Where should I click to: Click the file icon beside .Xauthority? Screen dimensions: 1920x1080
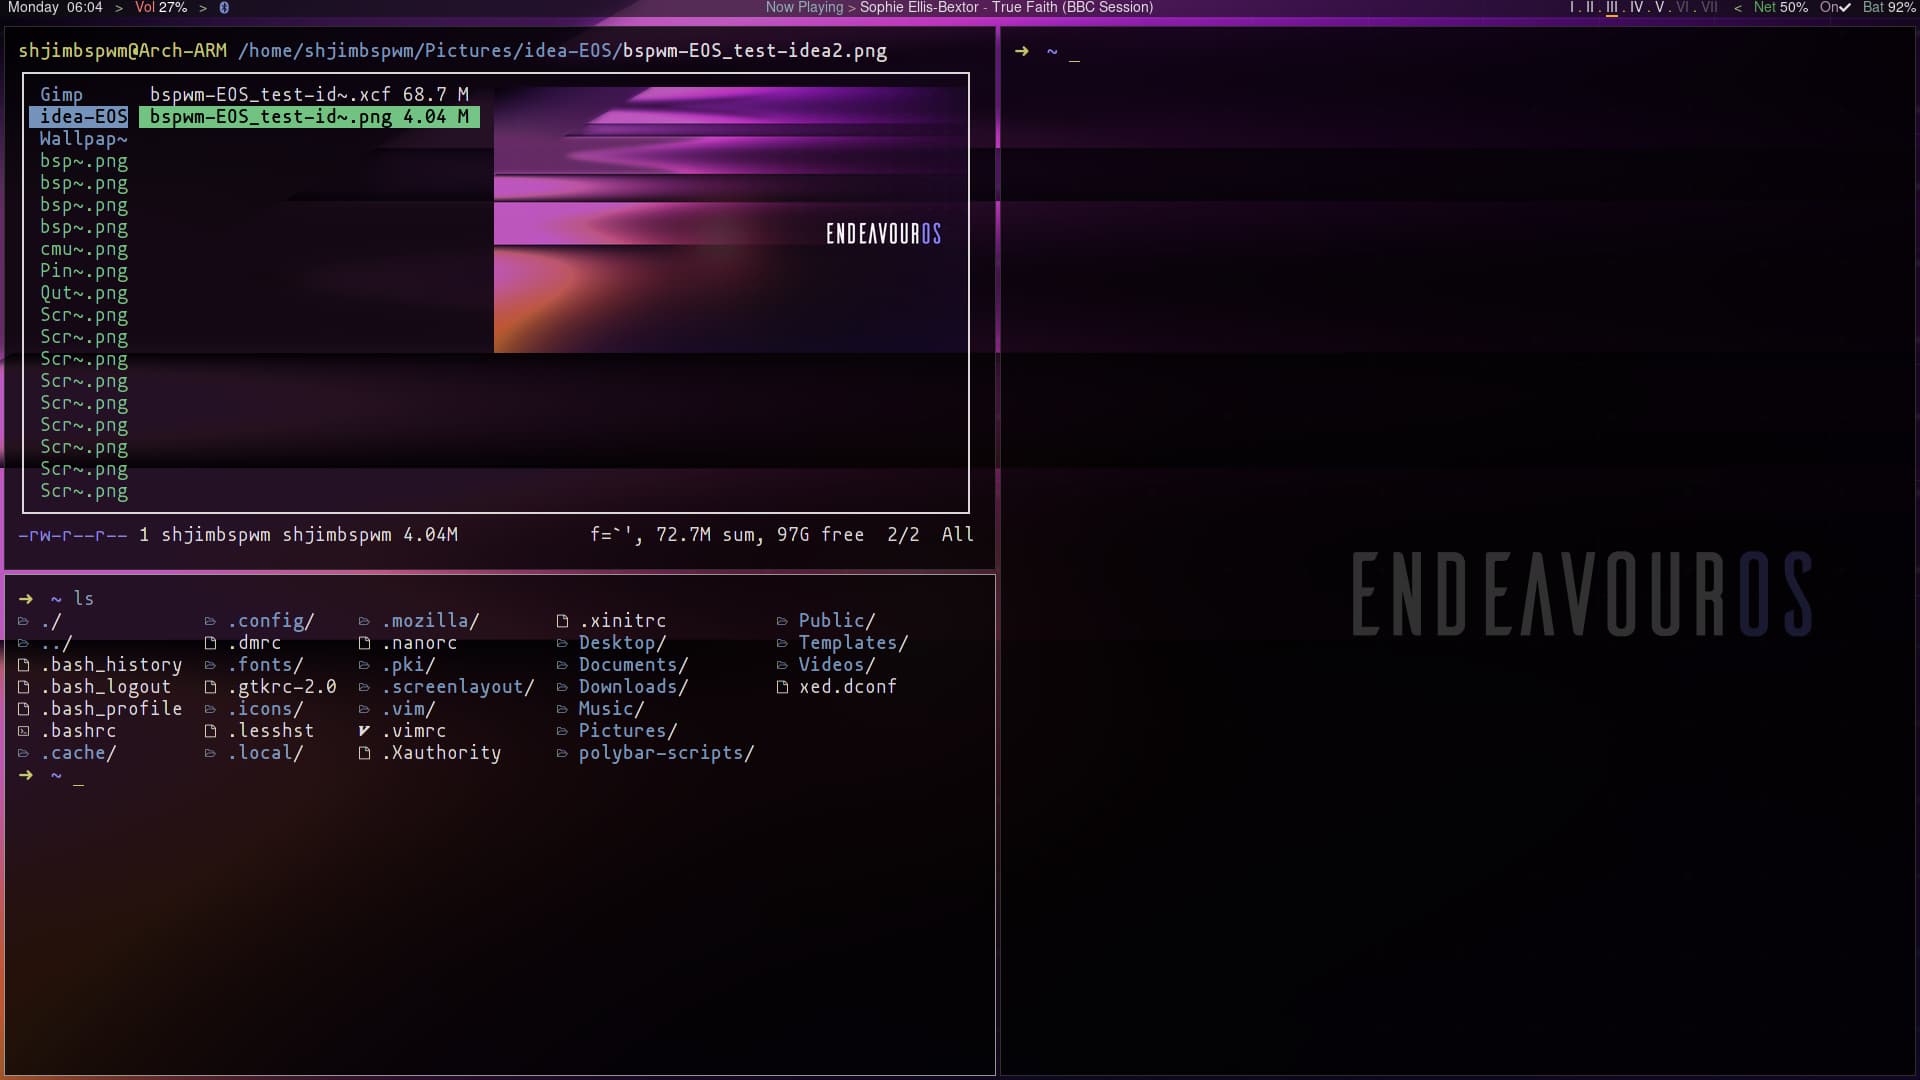point(364,753)
